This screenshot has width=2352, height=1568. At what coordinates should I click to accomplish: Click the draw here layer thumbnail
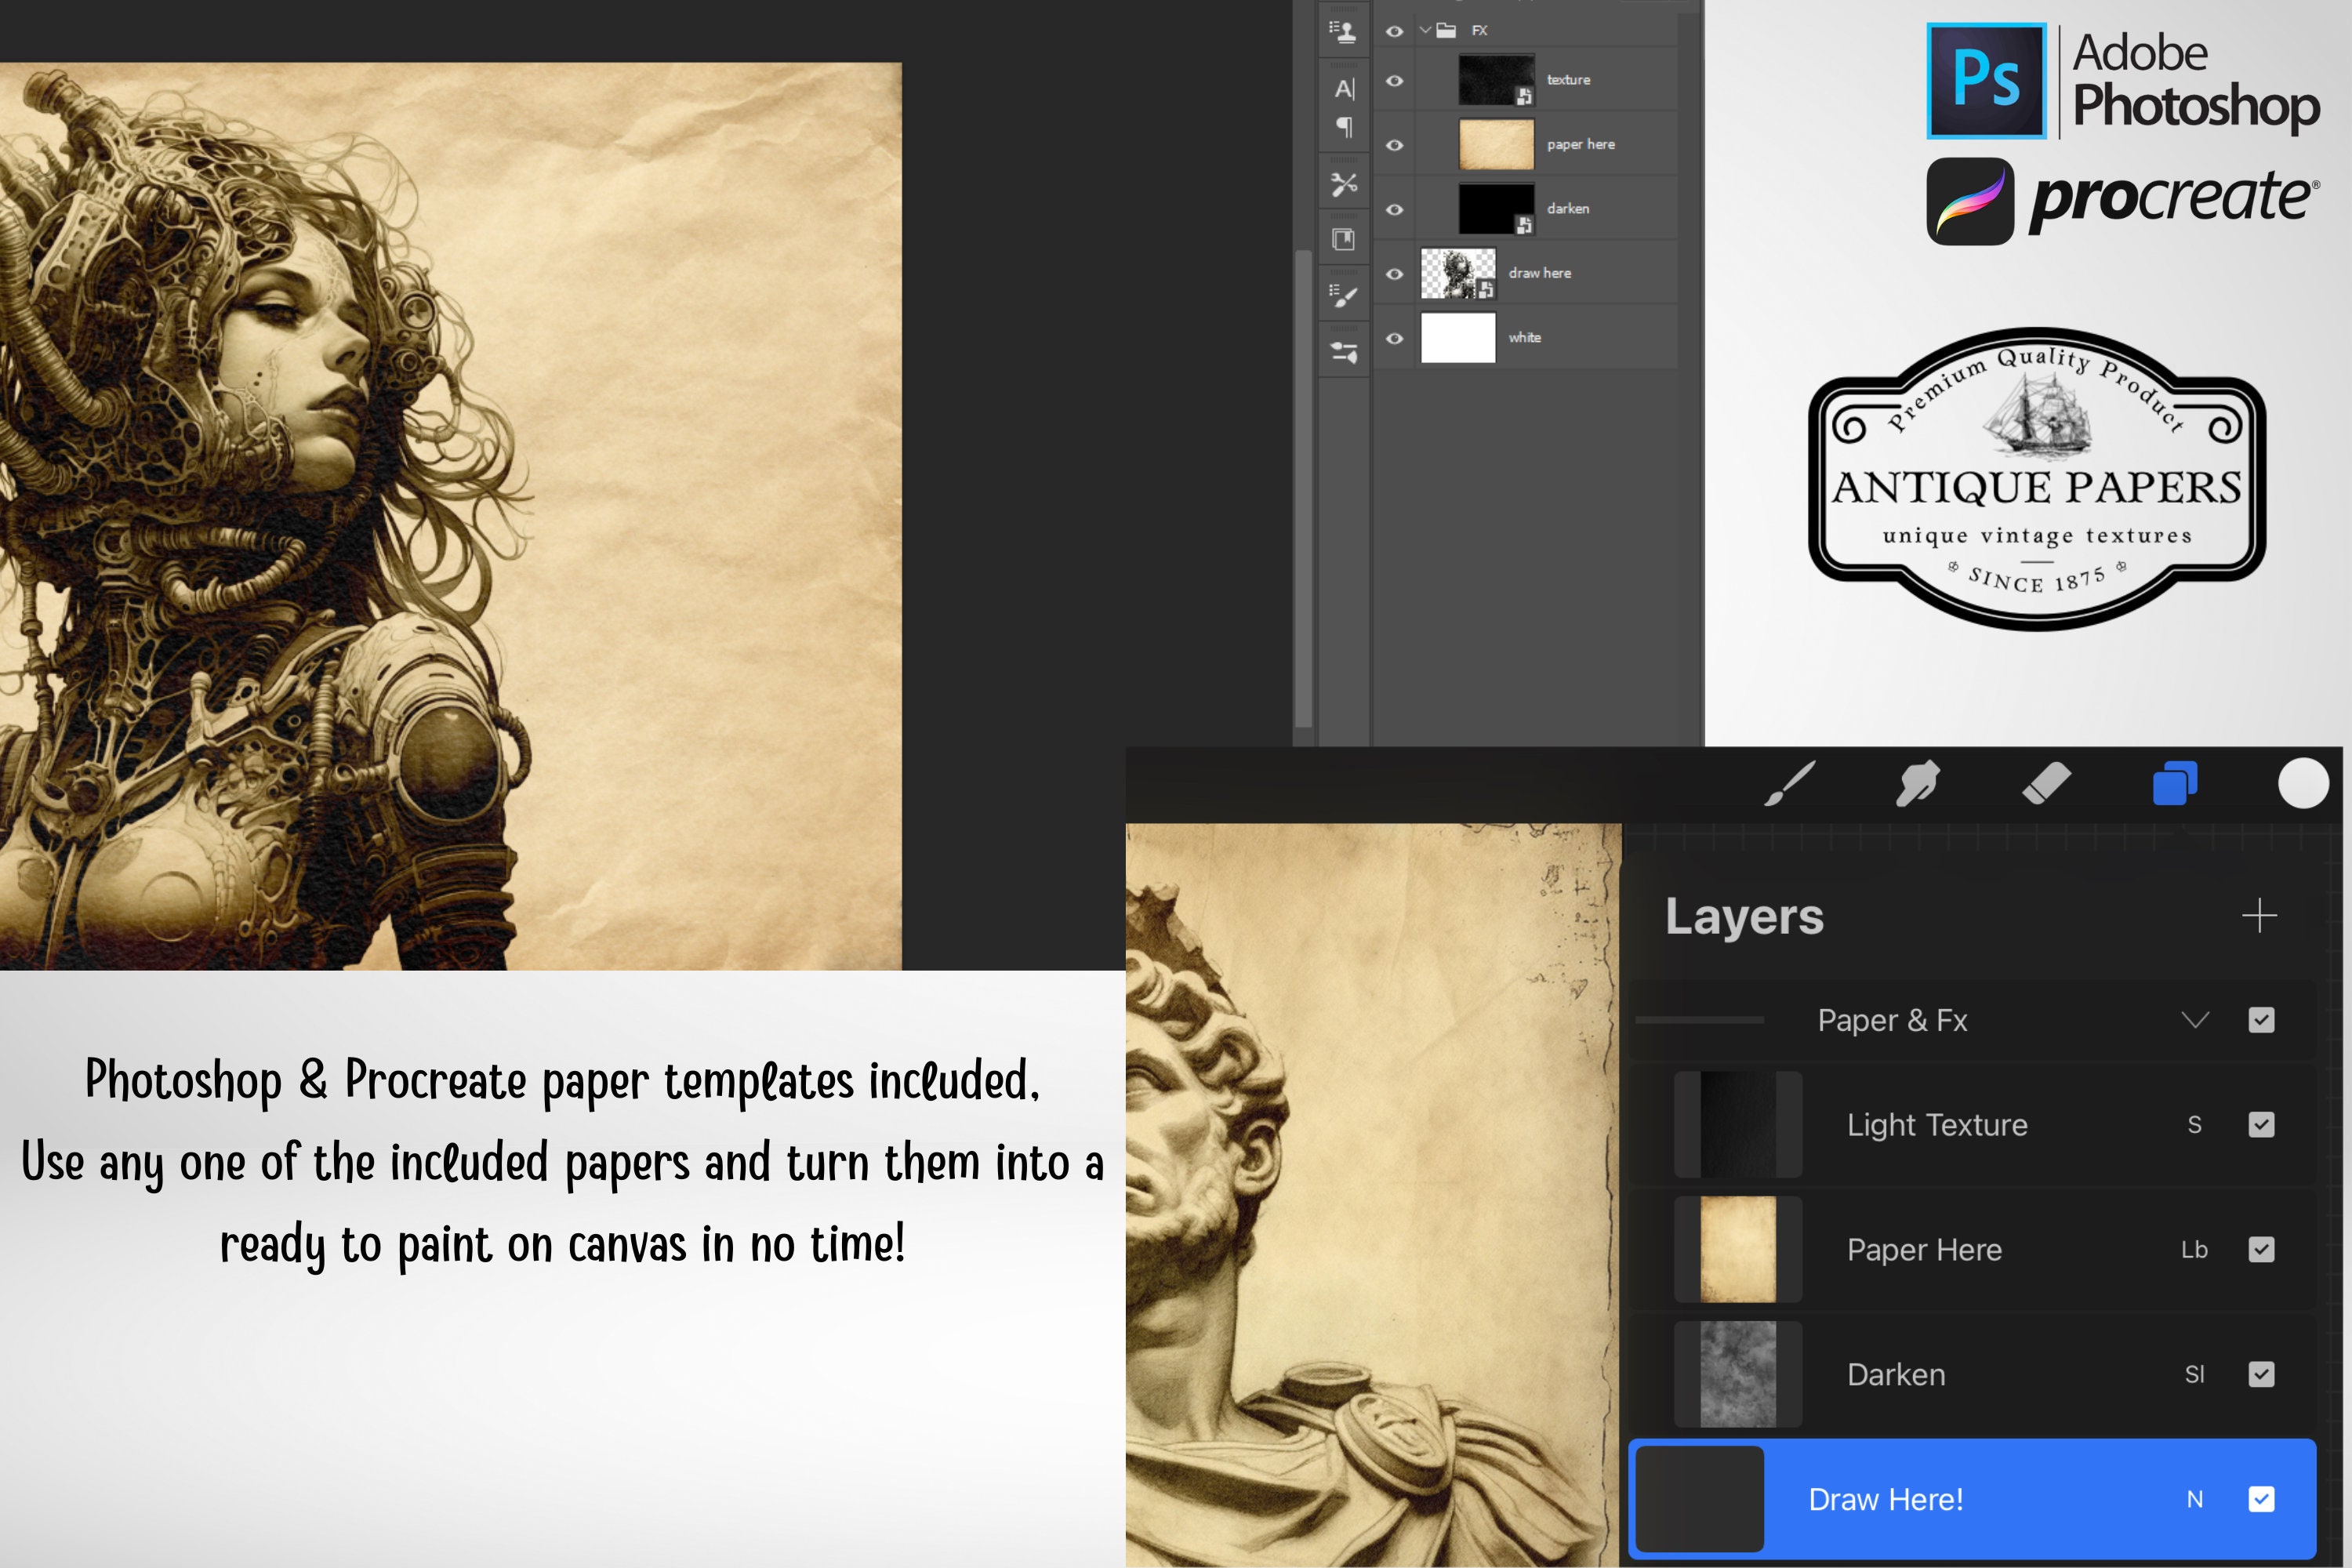coord(1458,274)
